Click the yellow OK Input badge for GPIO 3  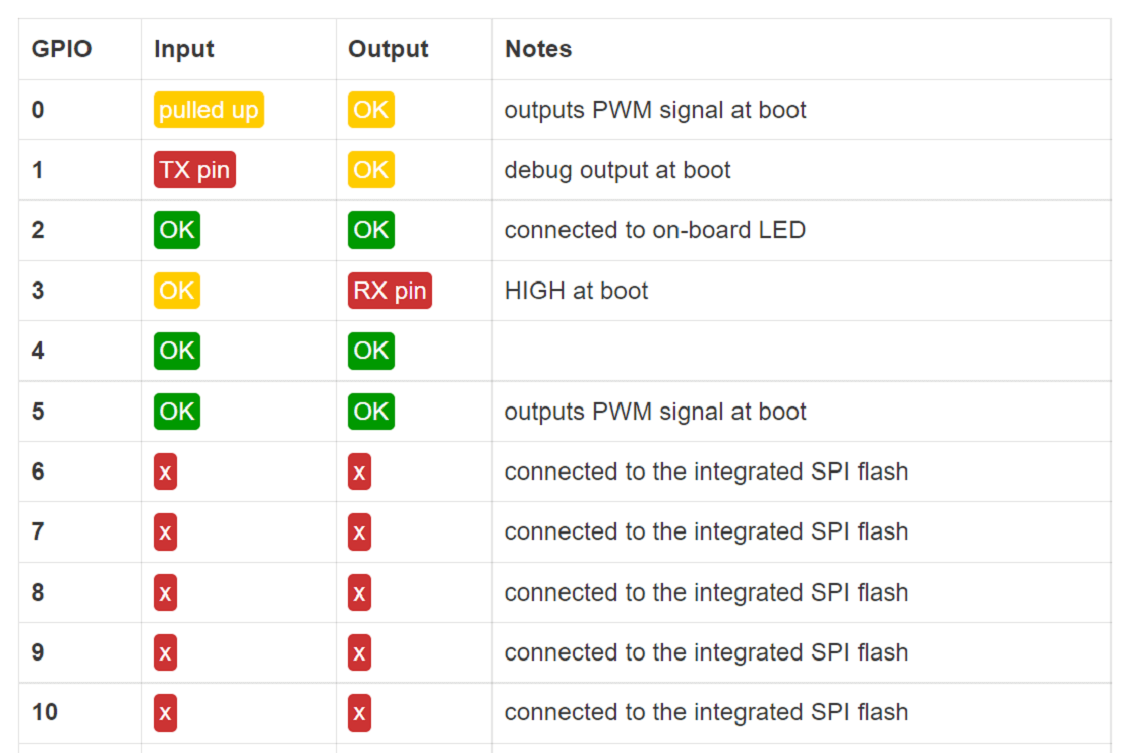click(x=176, y=291)
